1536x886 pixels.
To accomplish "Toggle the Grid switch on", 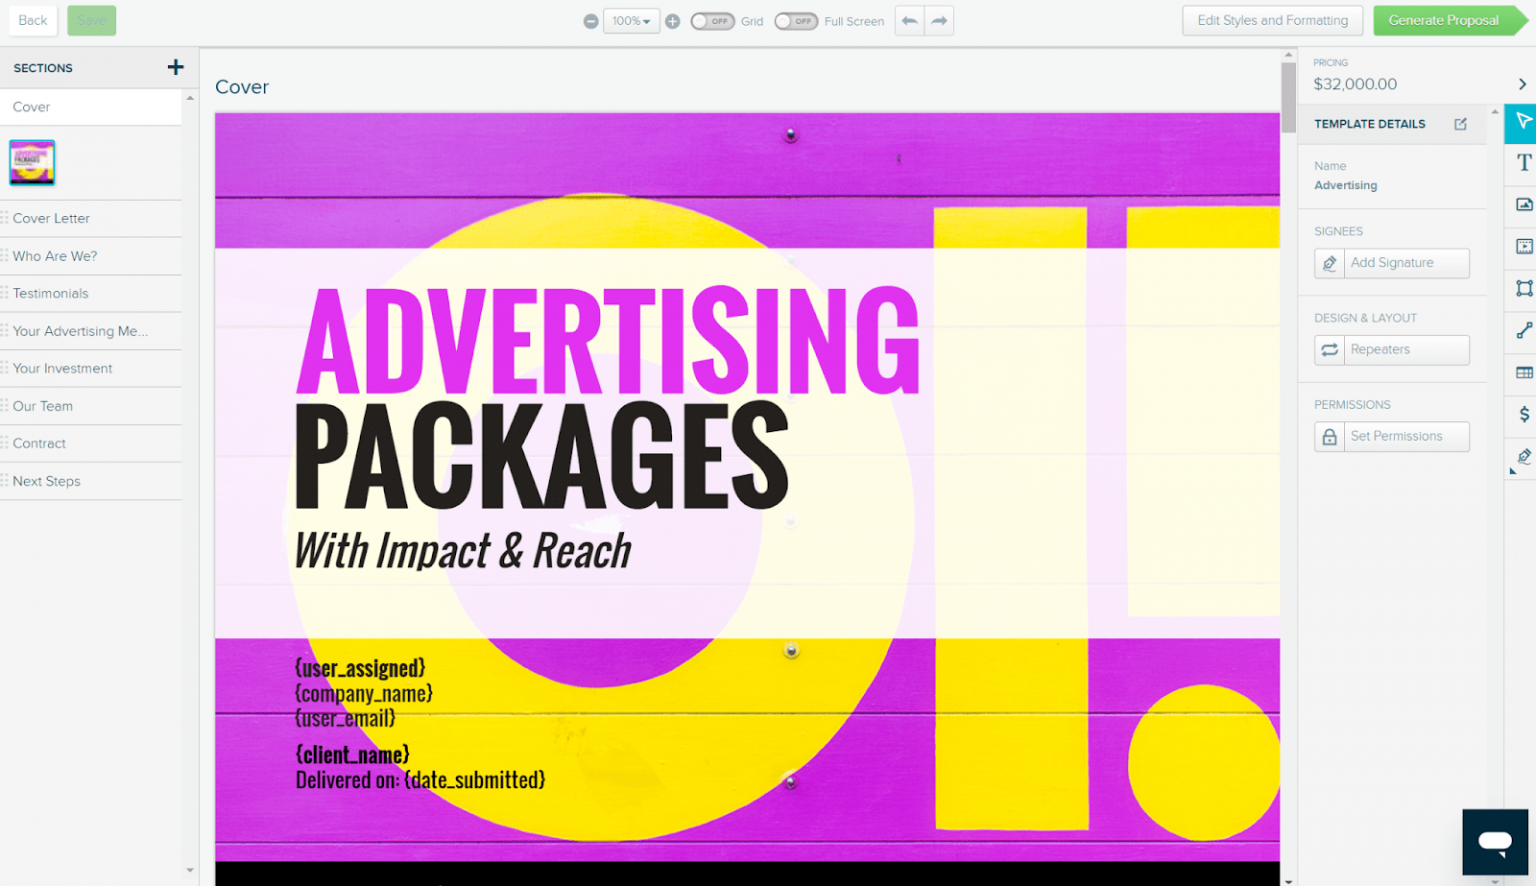I will [x=712, y=21].
